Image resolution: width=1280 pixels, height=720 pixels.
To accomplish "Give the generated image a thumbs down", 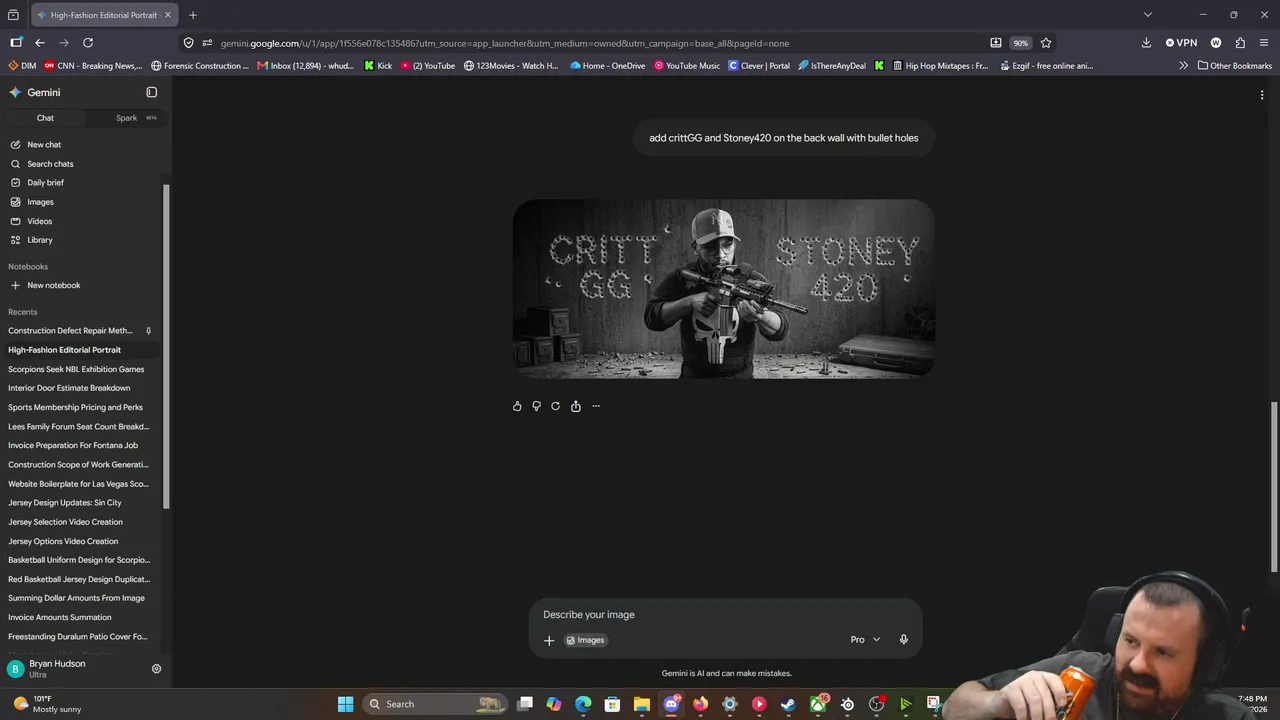I will (536, 406).
